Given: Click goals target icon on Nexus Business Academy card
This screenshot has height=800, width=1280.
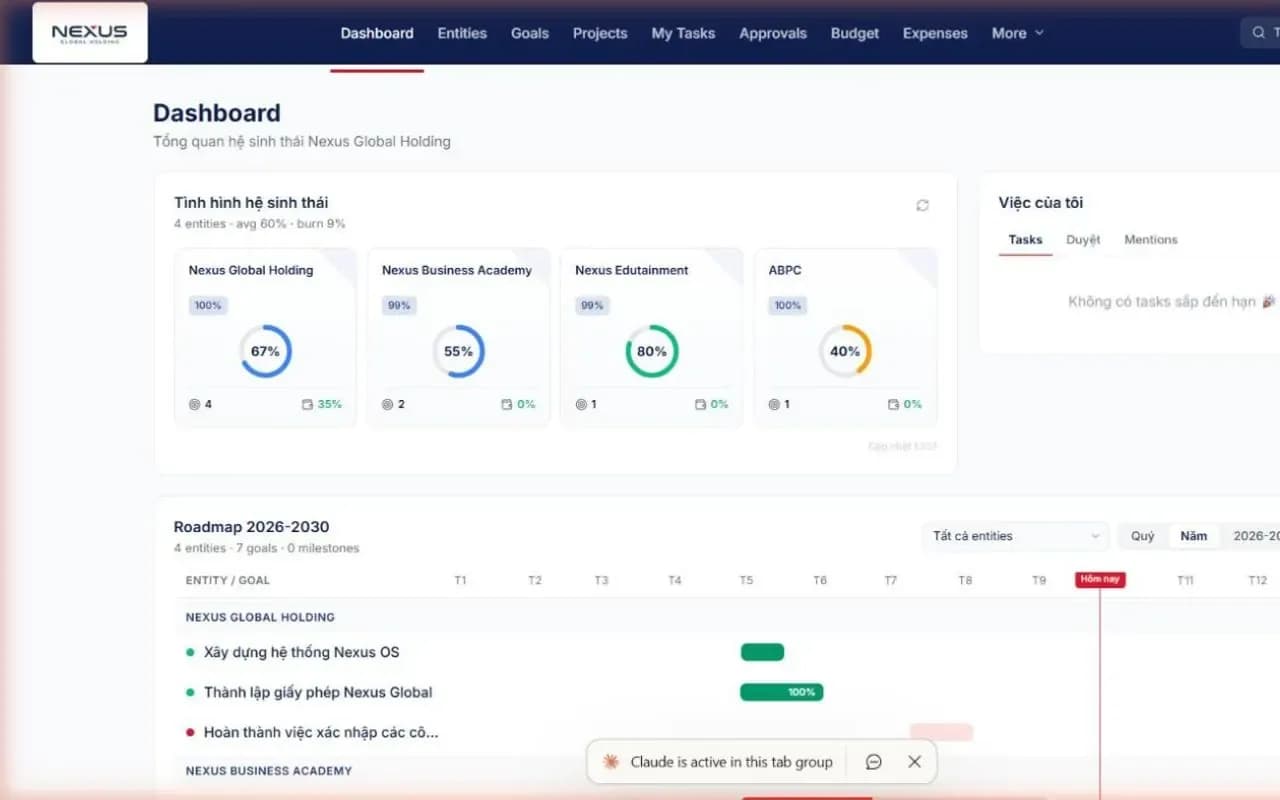Looking at the screenshot, I should [x=388, y=404].
